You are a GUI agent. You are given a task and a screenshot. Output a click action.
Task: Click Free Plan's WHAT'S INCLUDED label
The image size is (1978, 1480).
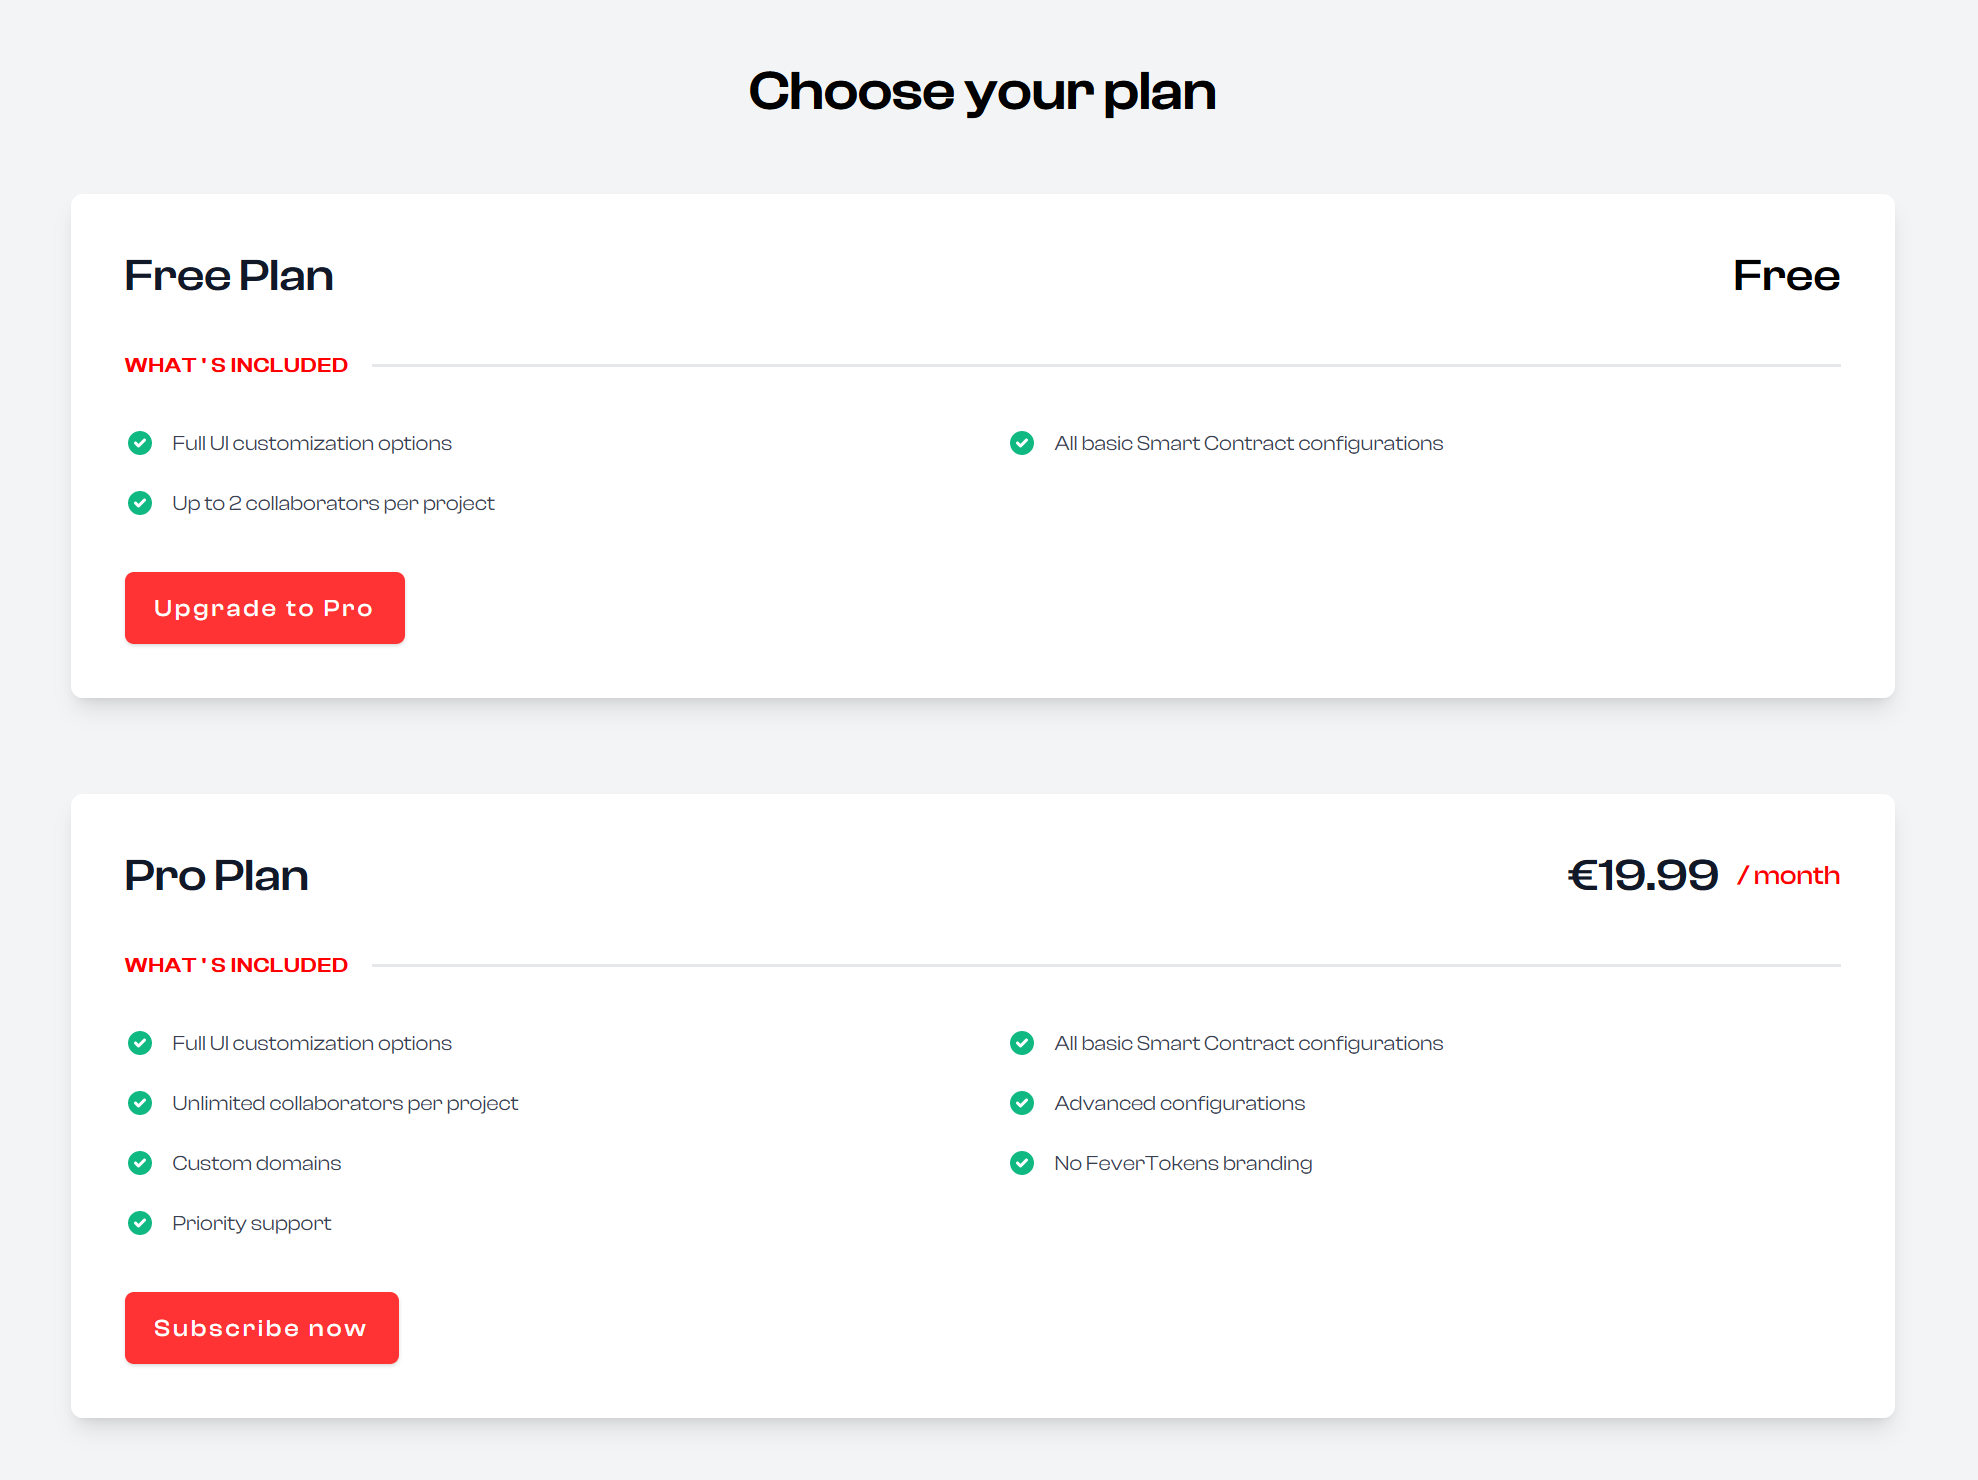pyautogui.click(x=236, y=365)
